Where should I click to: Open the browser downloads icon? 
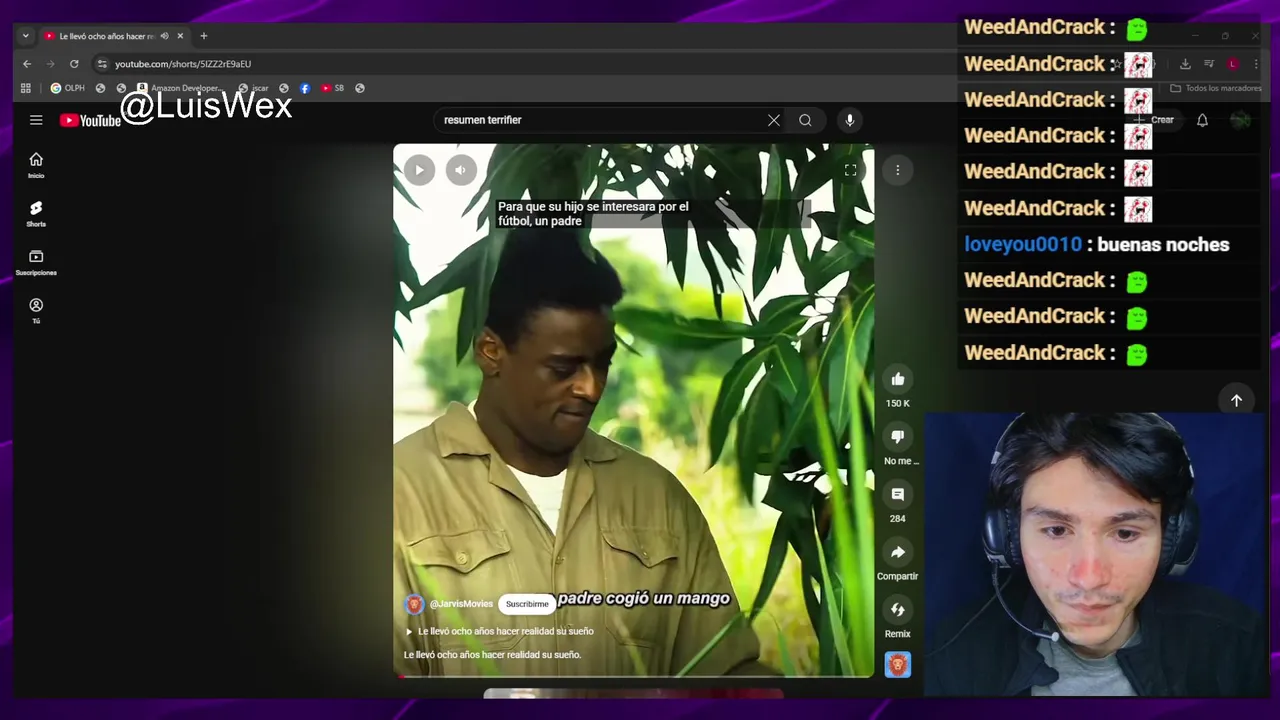pyautogui.click(x=1185, y=64)
